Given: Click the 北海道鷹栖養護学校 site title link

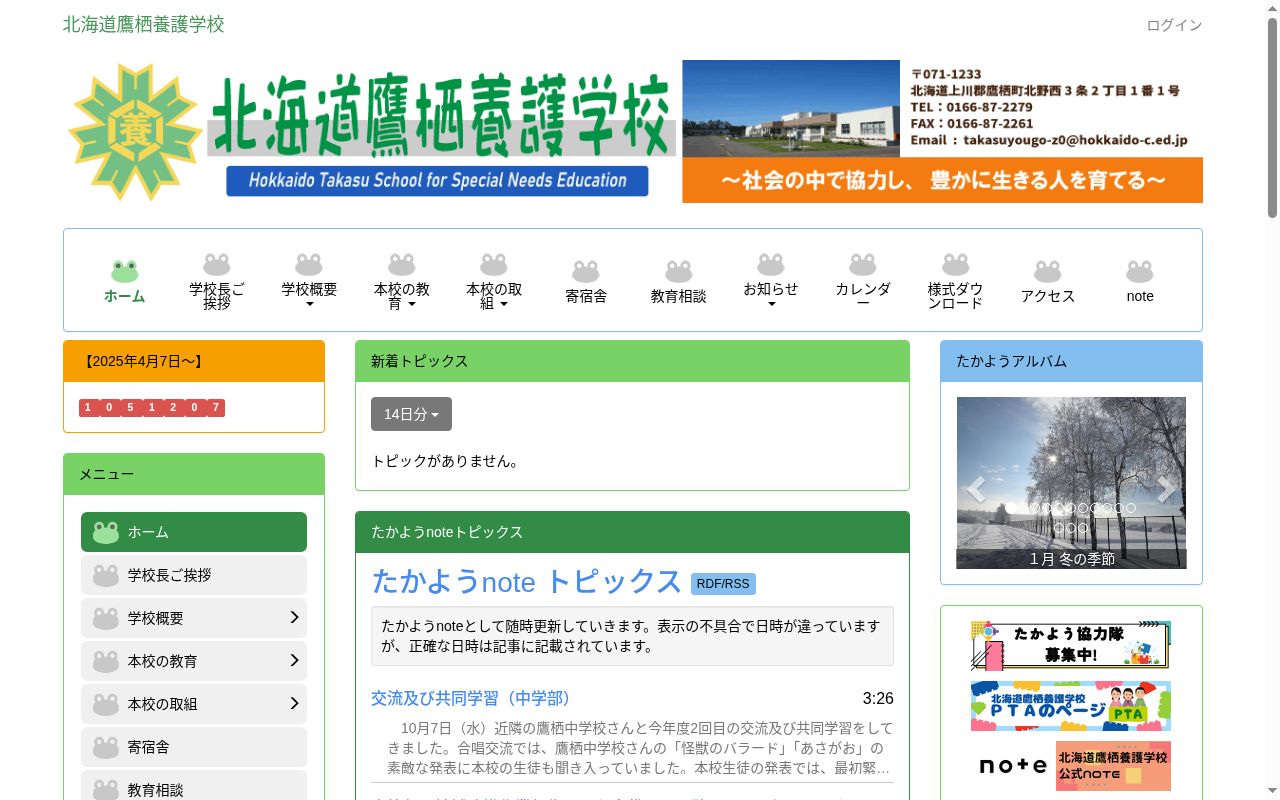Looking at the screenshot, I should [144, 24].
